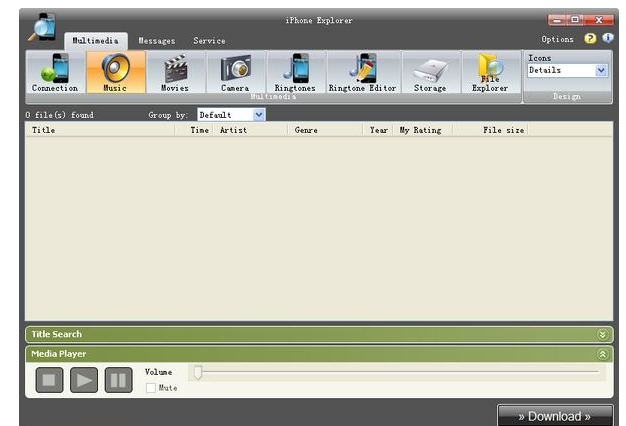Screen dimensions: 626x426
Task: Open the Details view dropdown
Action: point(568,71)
